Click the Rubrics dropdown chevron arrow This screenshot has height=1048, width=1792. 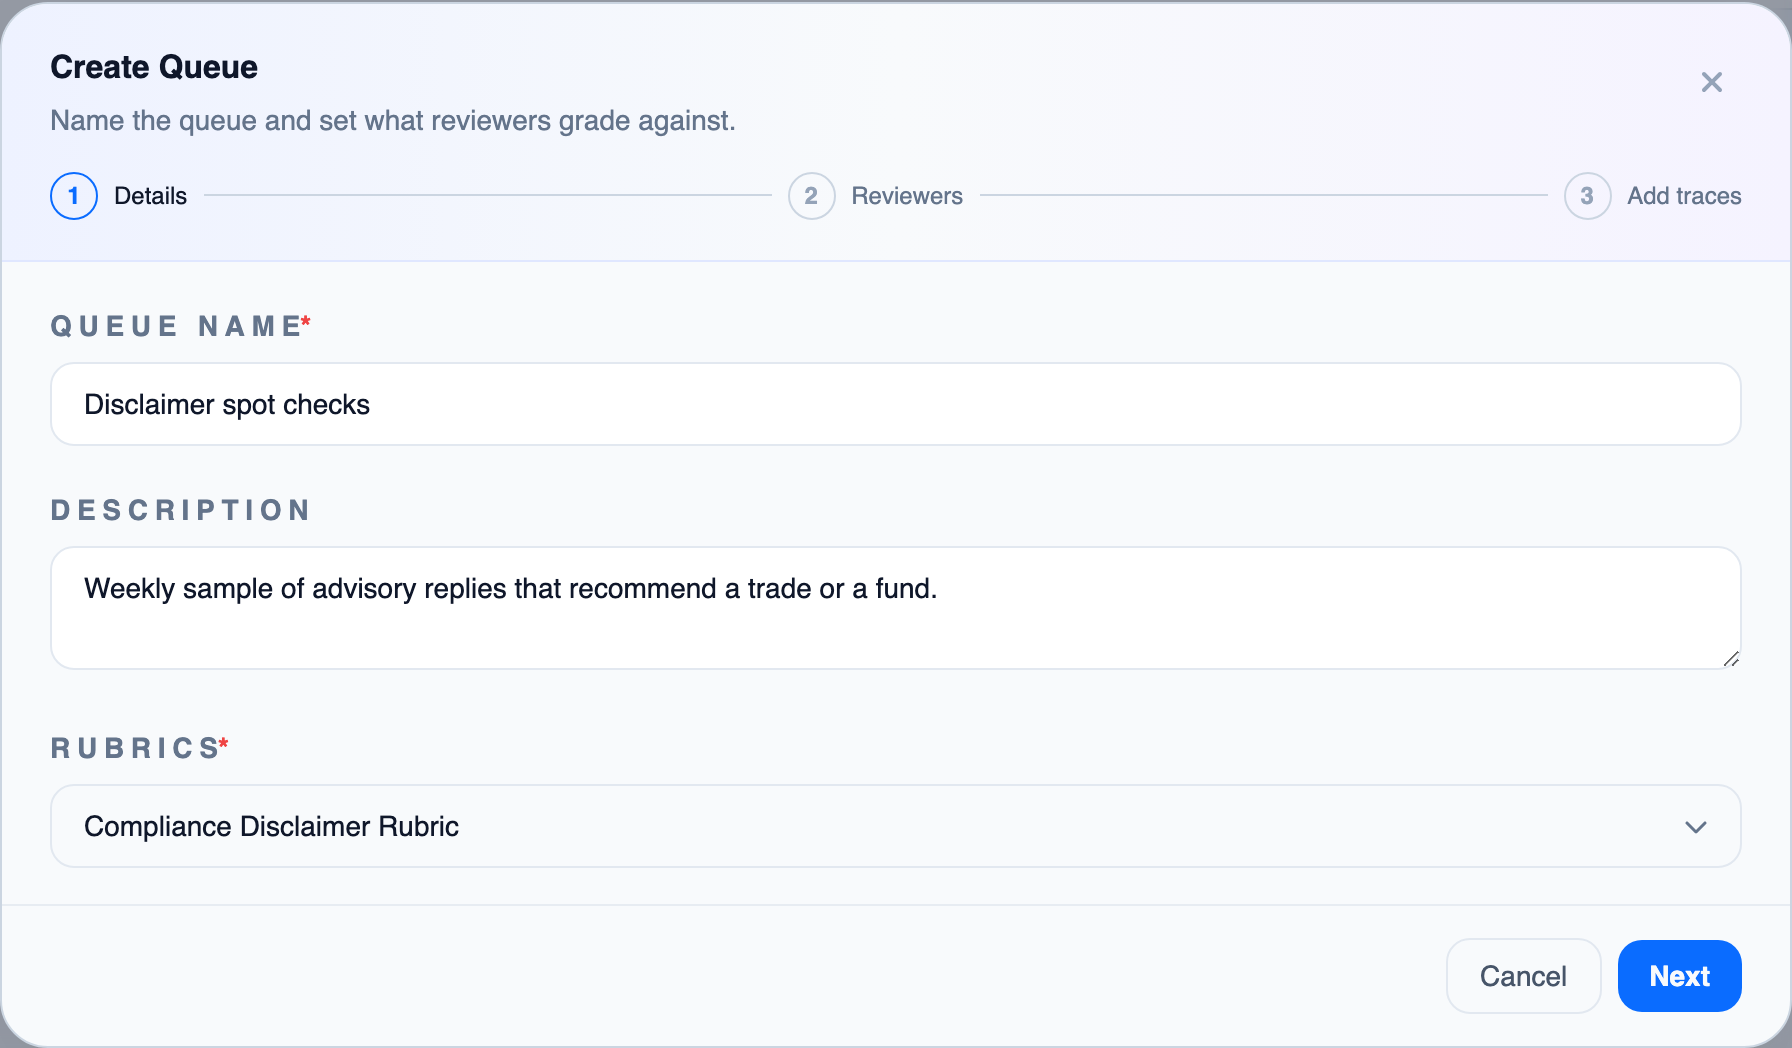(x=1695, y=827)
